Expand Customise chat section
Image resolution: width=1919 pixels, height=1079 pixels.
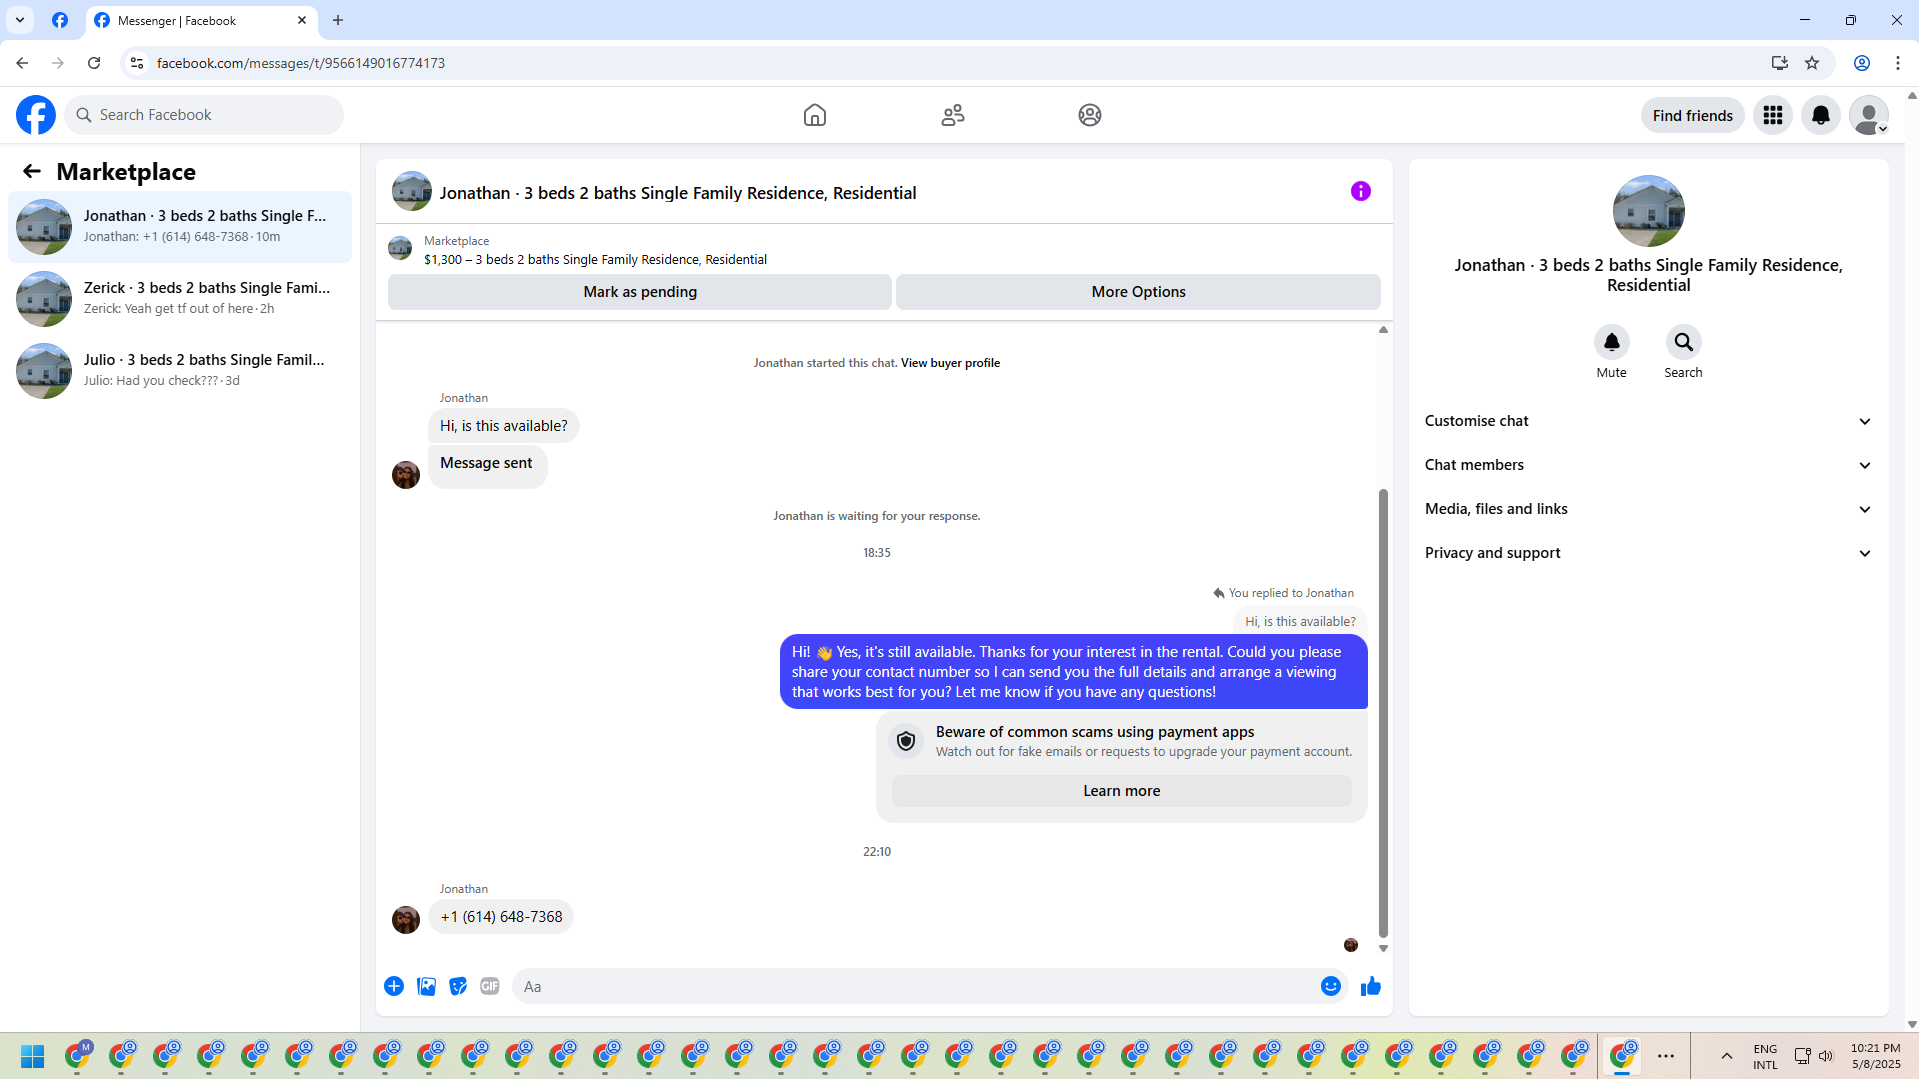pyautogui.click(x=1648, y=421)
